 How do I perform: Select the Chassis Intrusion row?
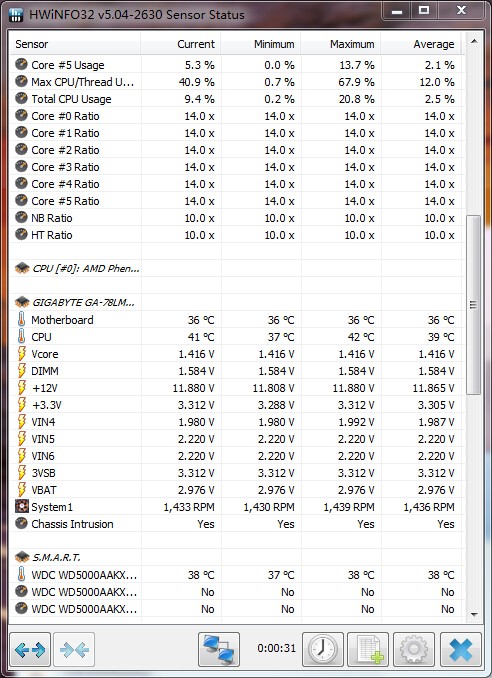236,524
